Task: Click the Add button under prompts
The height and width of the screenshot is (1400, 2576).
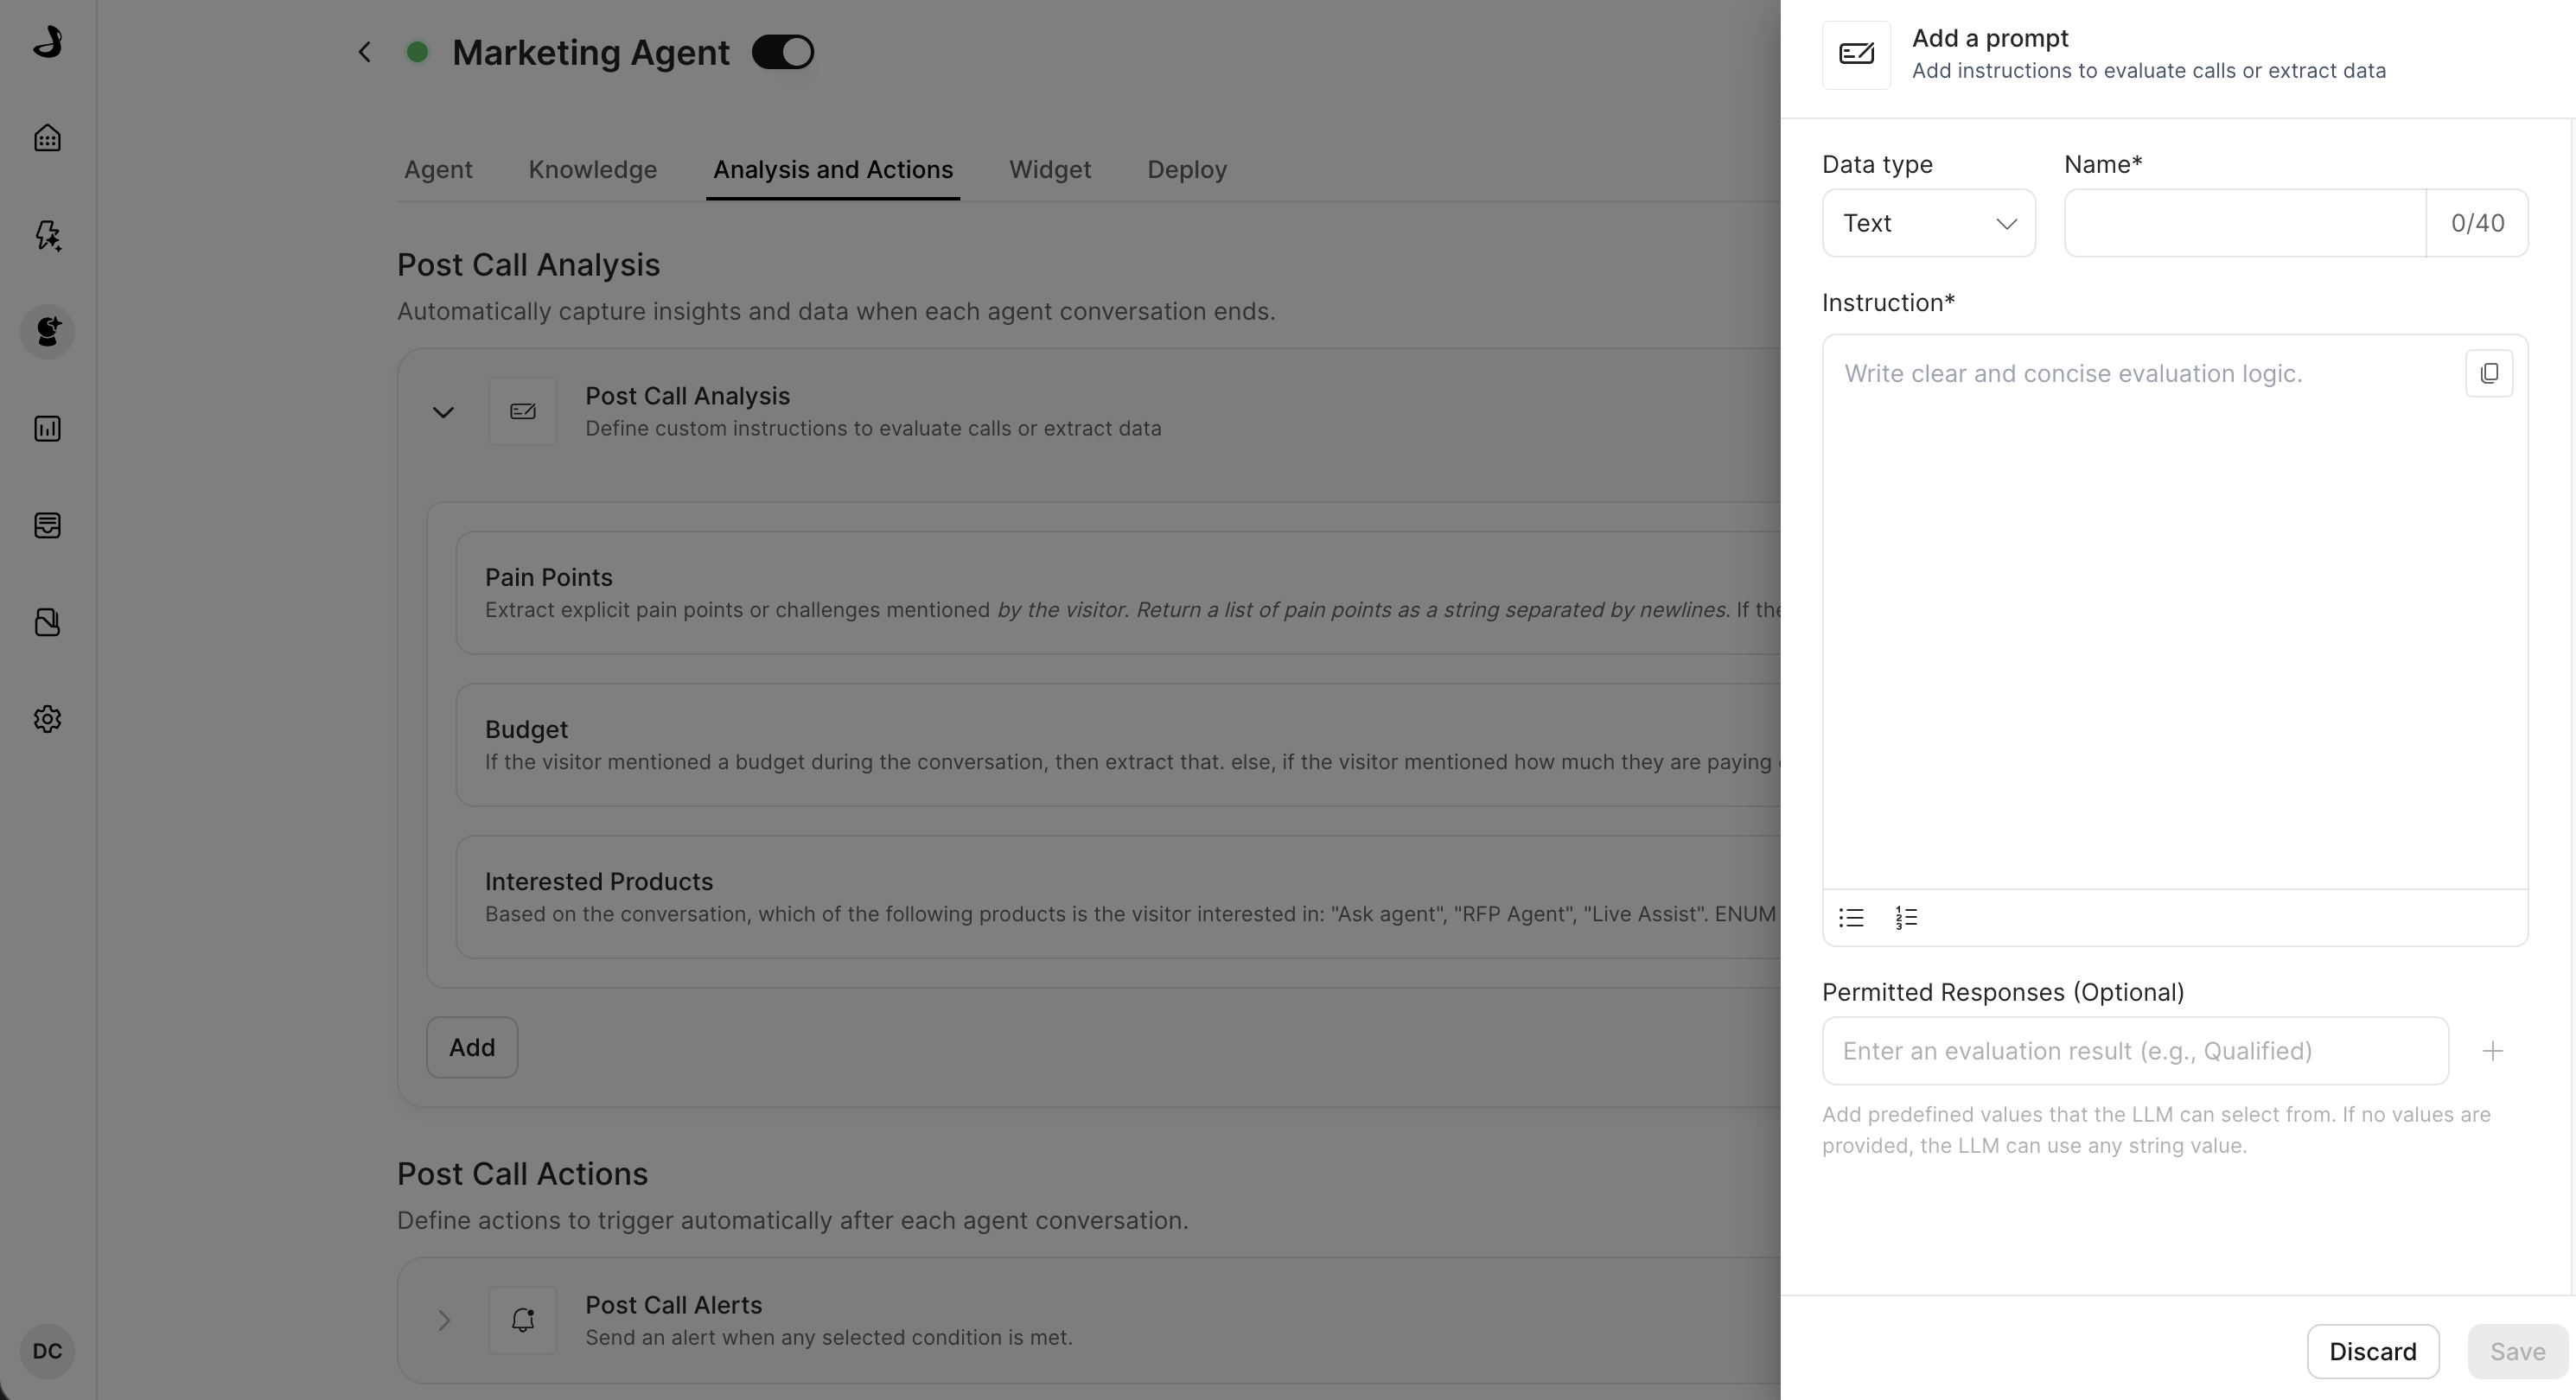Action: coord(472,1047)
